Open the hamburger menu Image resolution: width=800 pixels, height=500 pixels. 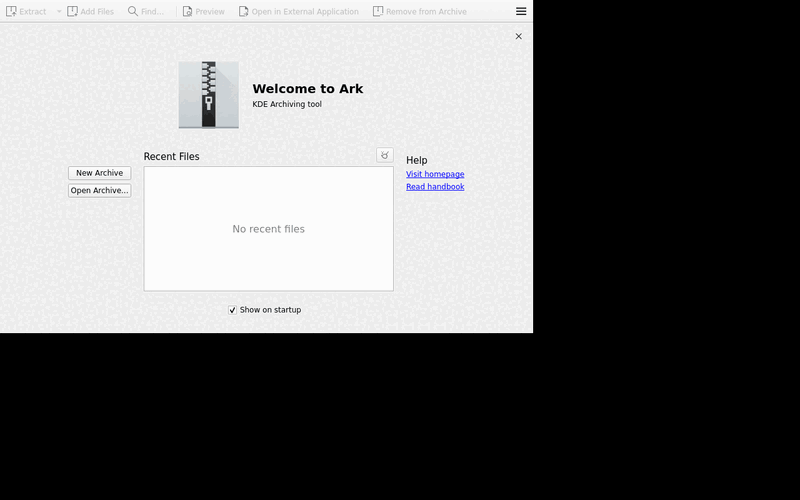pyautogui.click(x=521, y=11)
